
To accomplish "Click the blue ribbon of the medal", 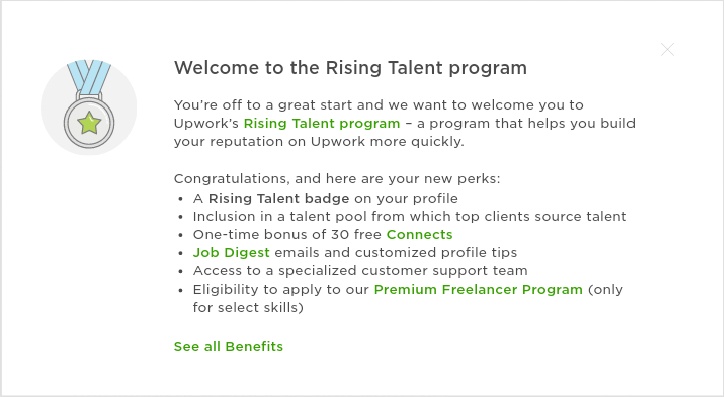I will tap(89, 77).
